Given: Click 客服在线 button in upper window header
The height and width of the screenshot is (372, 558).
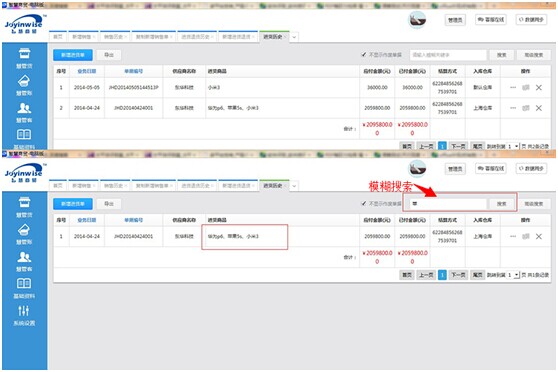Looking at the screenshot, I should pyautogui.click(x=491, y=20).
